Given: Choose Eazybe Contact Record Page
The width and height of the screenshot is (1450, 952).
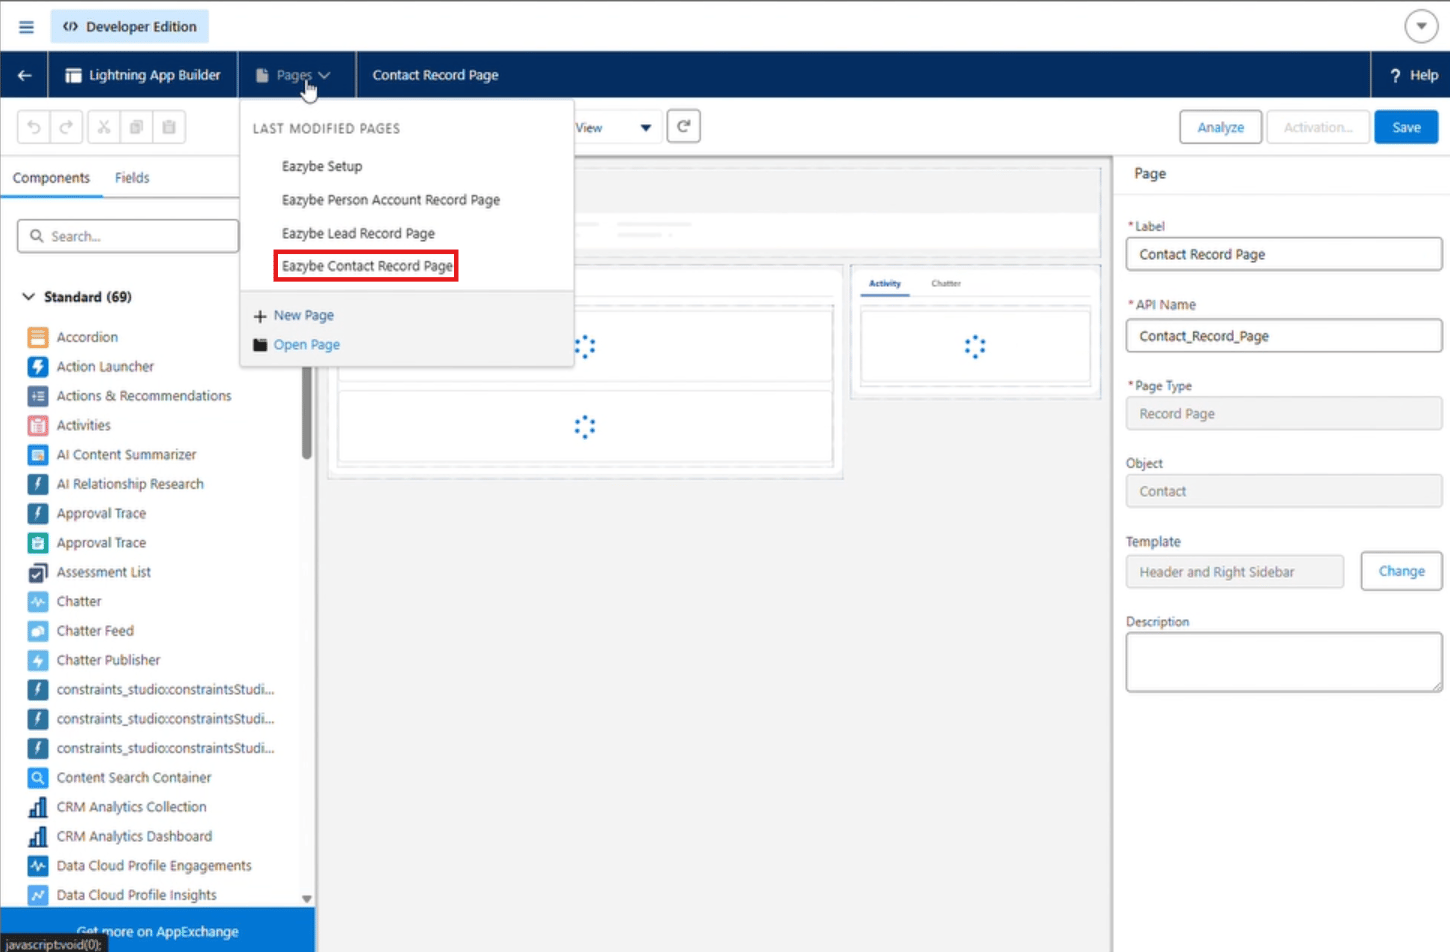Looking at the screenshot, I should 367,266.
